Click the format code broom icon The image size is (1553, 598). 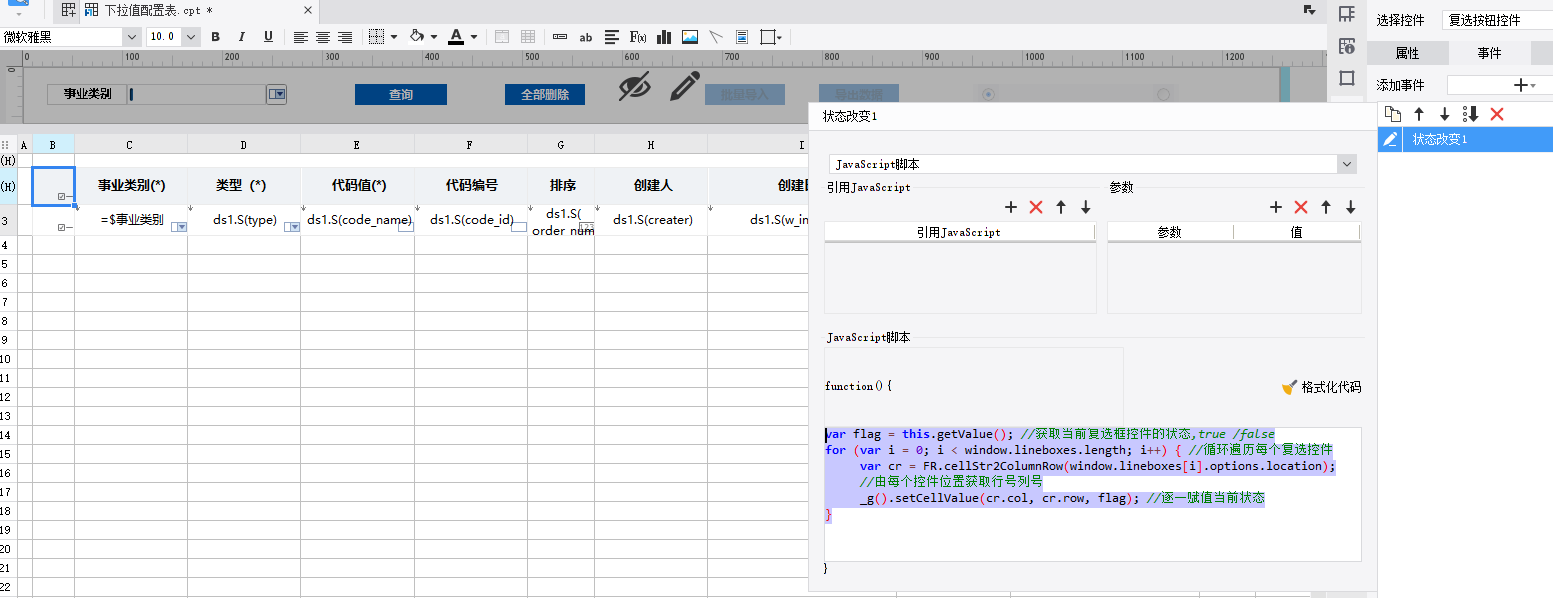point(1290,387)
